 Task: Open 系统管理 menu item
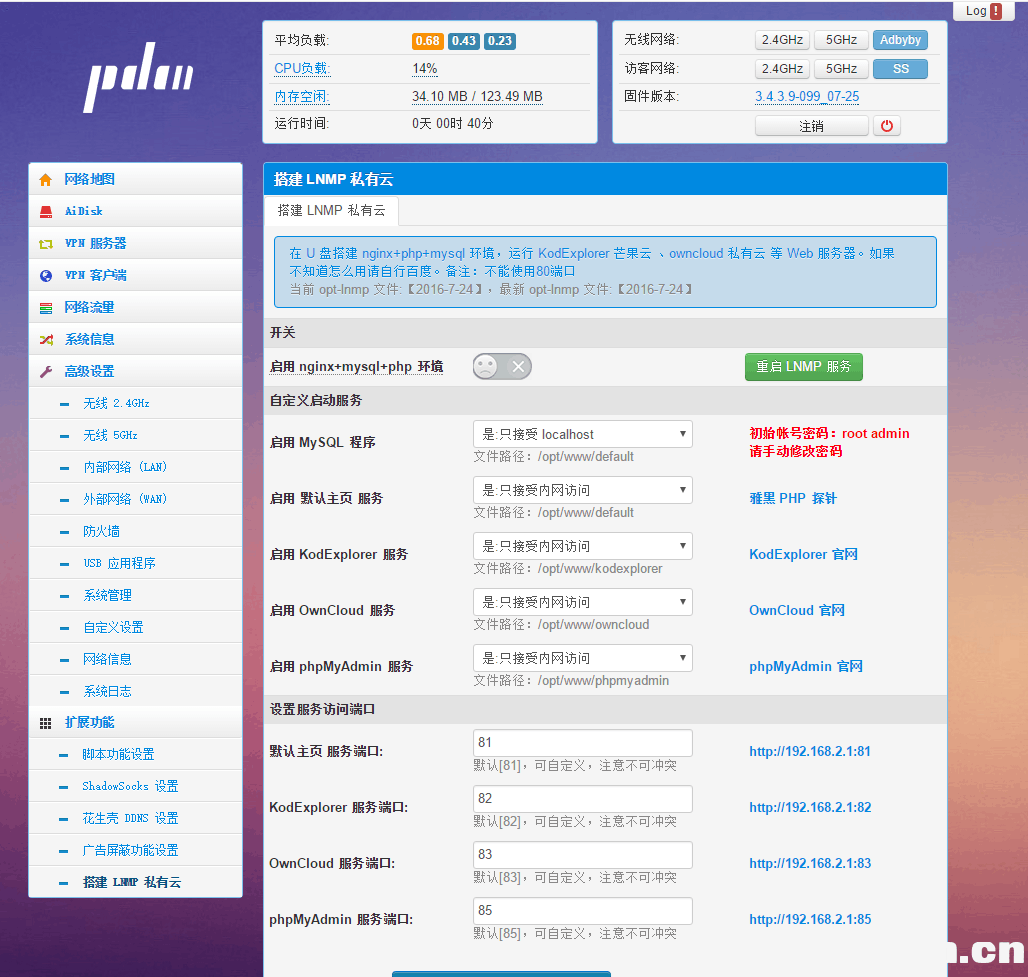136,595
